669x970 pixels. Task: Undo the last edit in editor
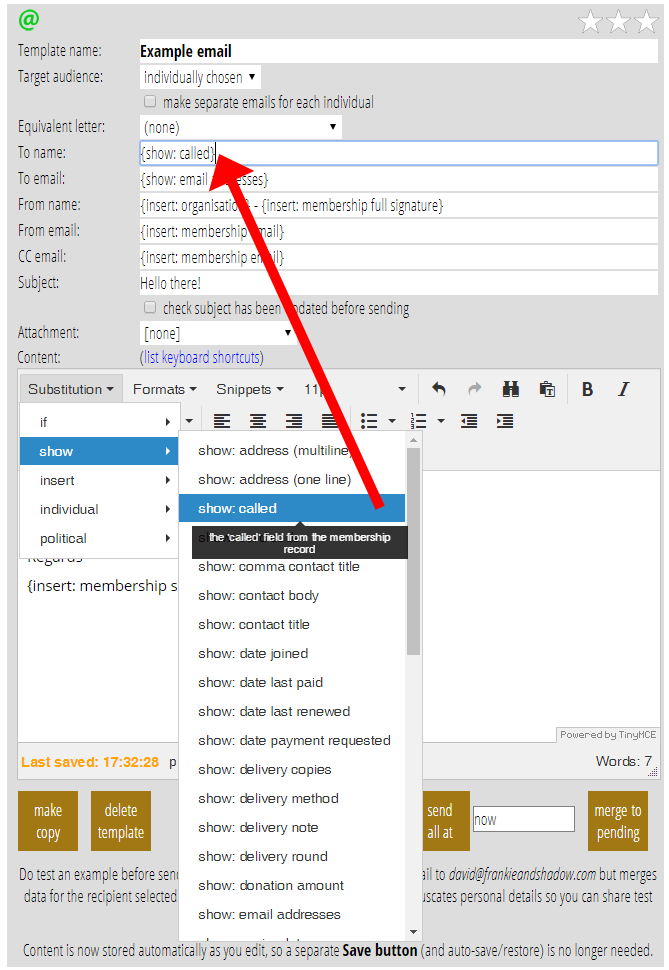point(439,389)
